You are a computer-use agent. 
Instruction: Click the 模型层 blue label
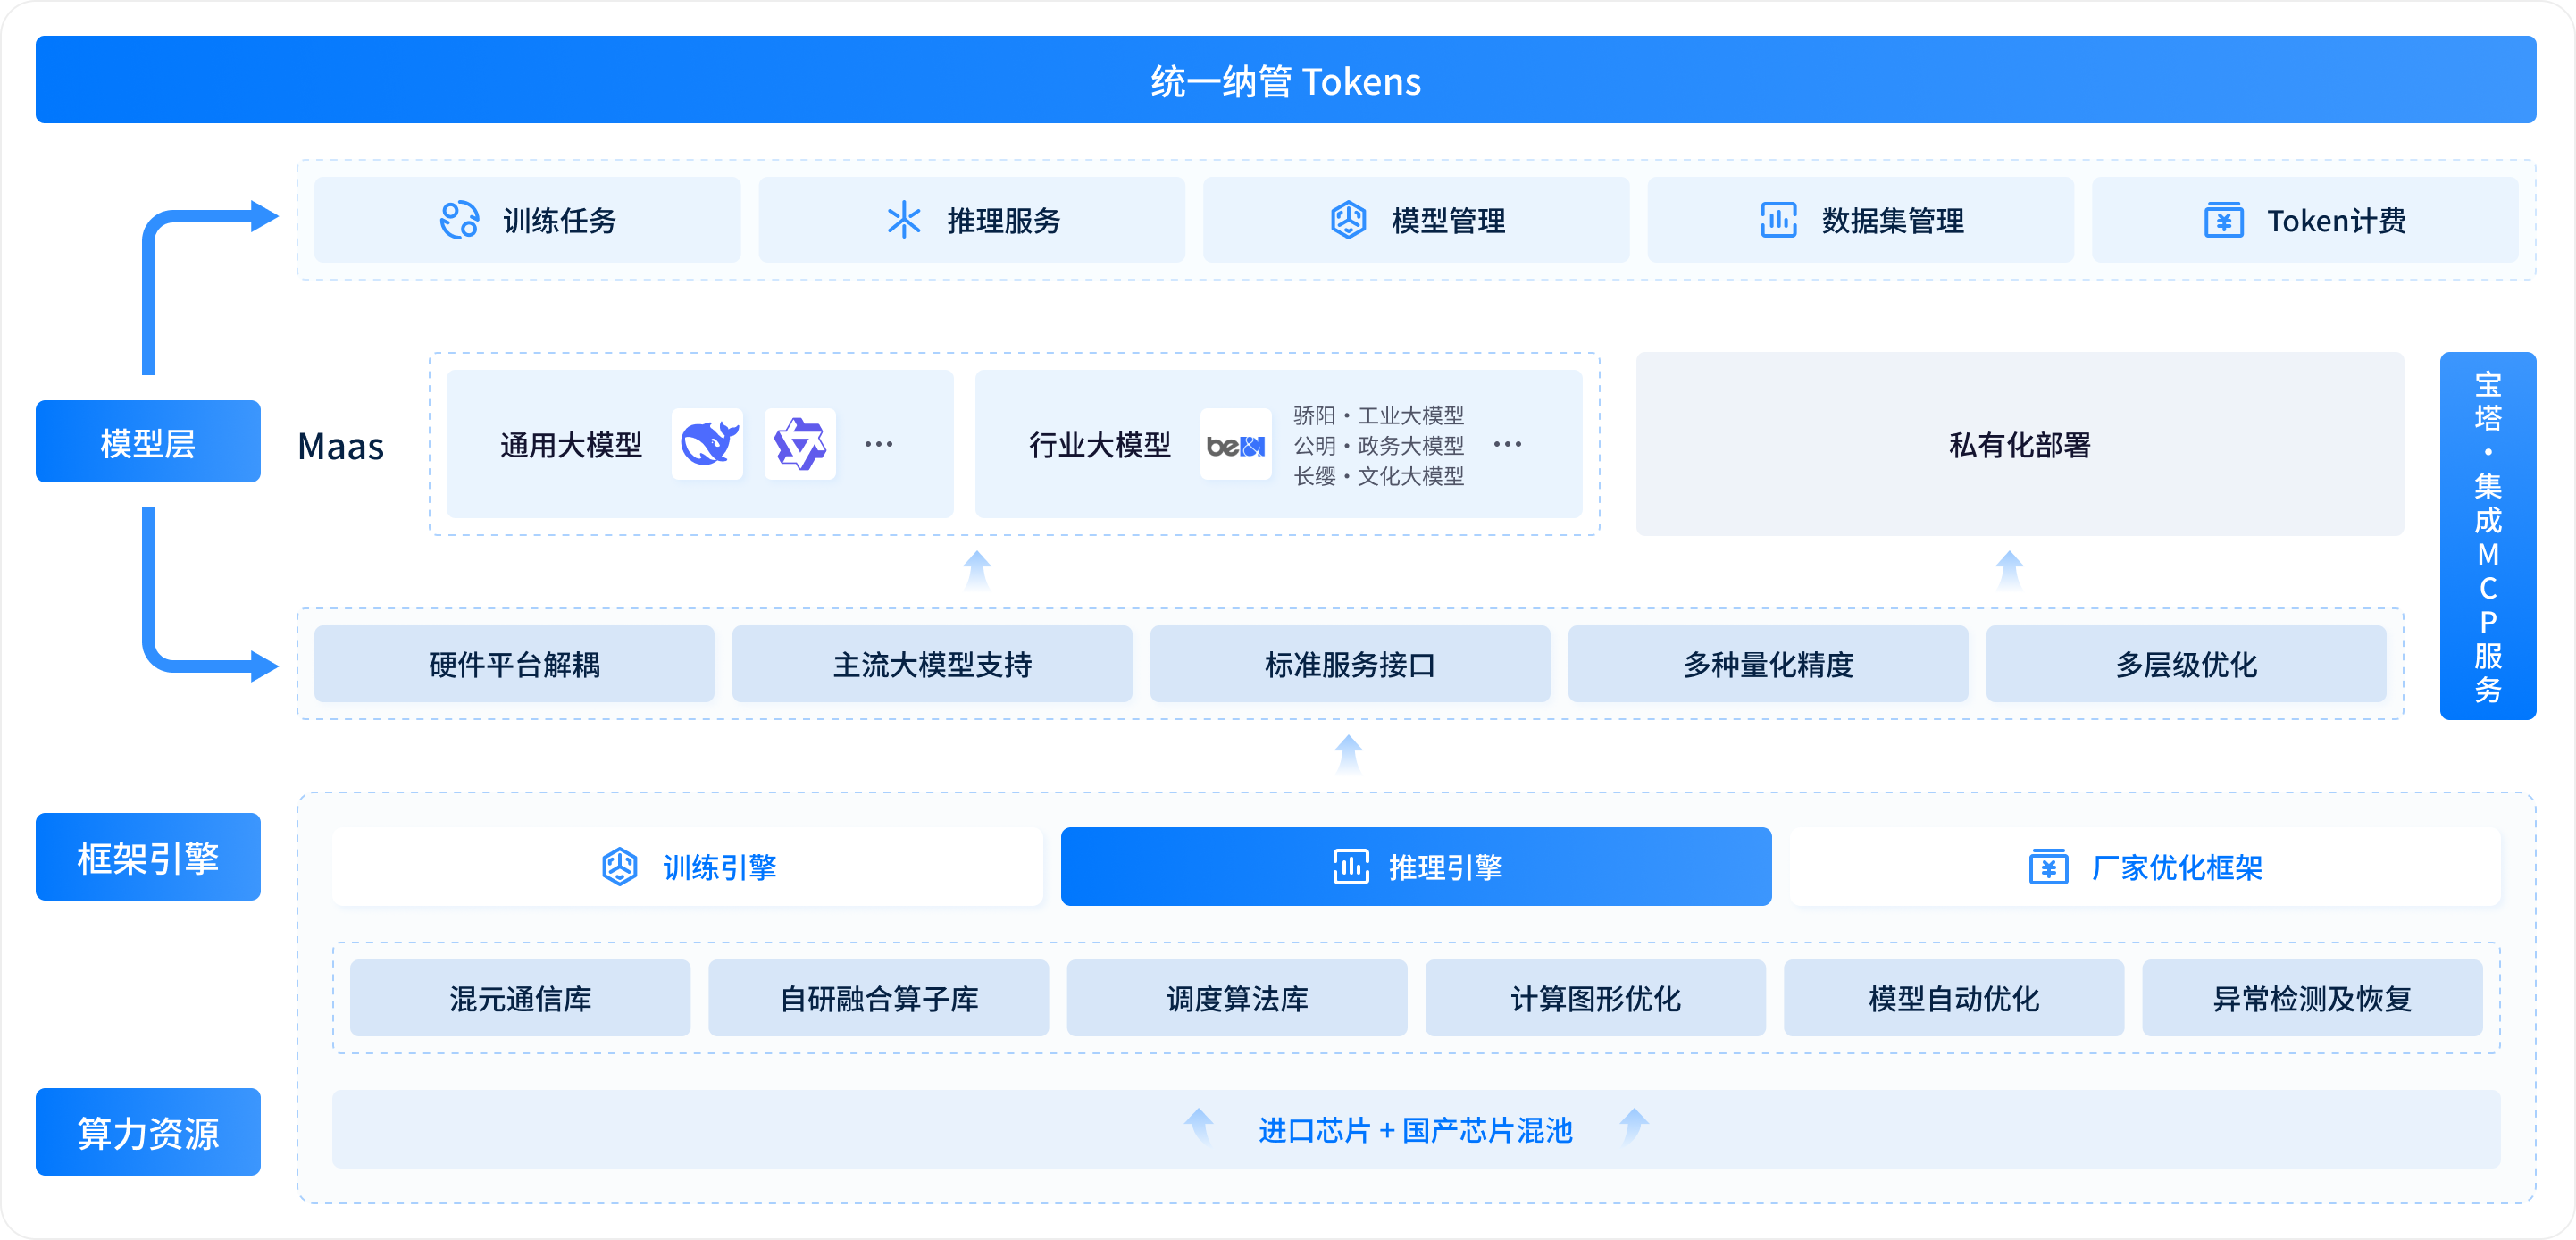coord(148,442)
